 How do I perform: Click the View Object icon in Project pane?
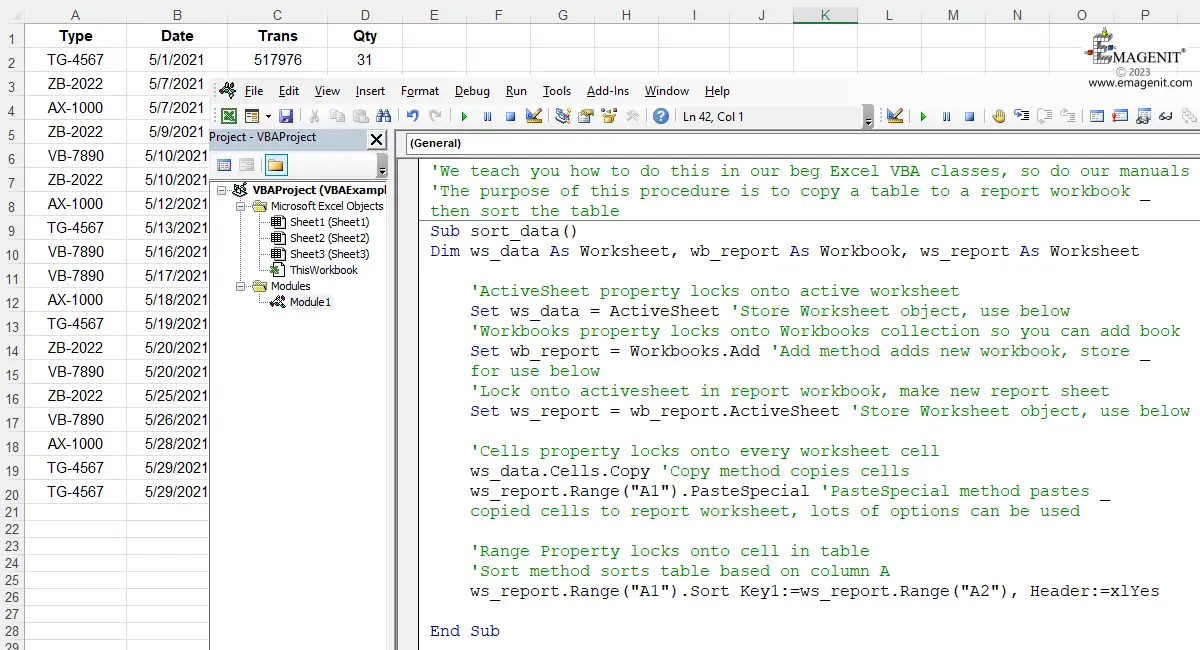246,165
